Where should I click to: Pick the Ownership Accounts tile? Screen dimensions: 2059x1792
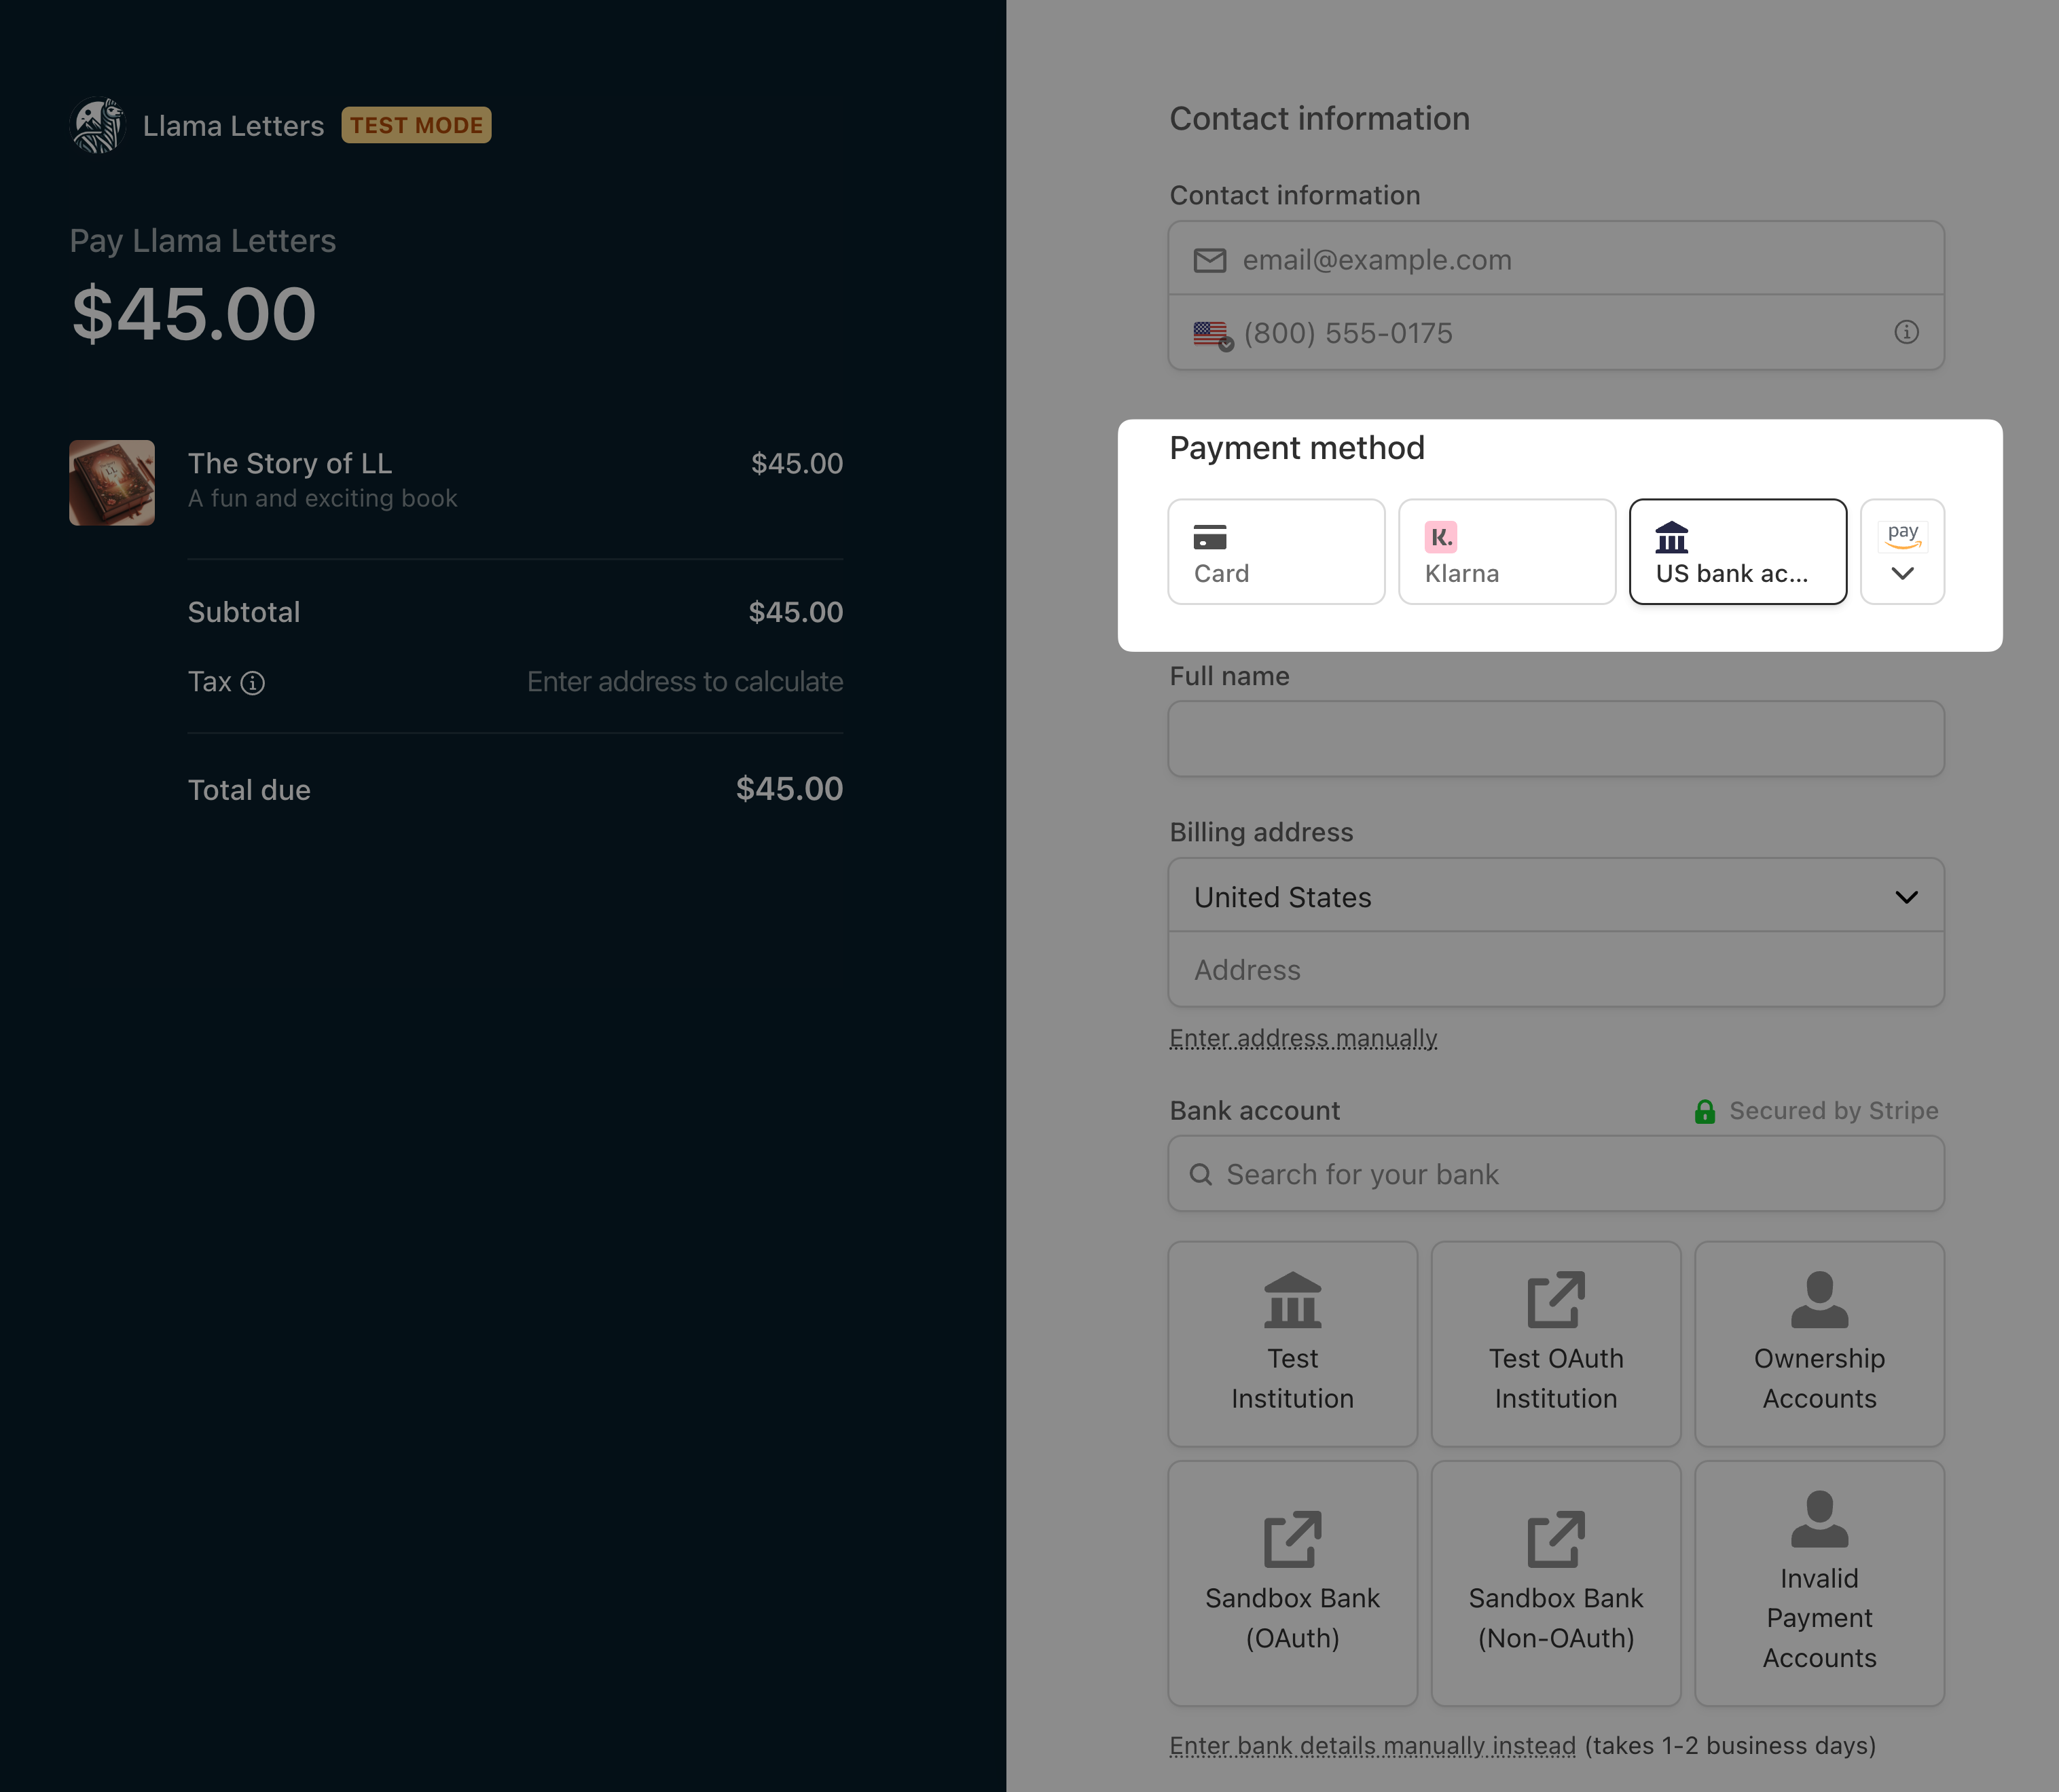coord(1818,1343)
